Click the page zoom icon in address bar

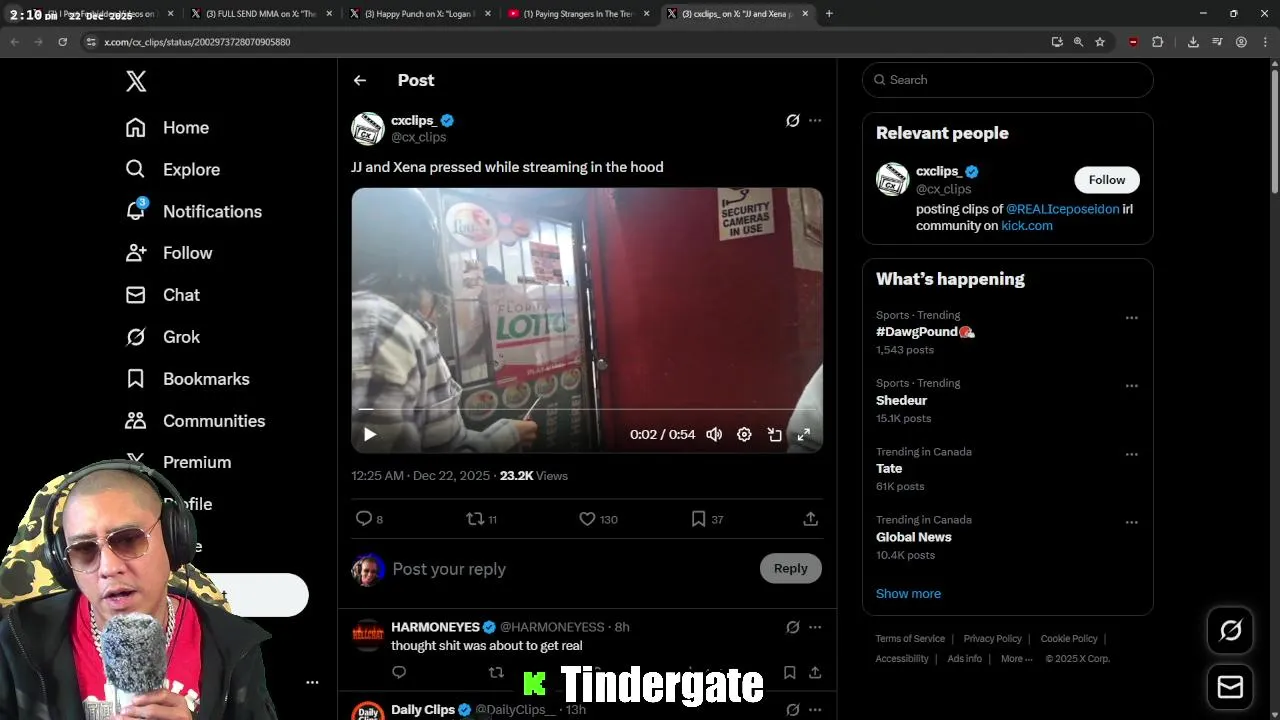point(1078,42)
